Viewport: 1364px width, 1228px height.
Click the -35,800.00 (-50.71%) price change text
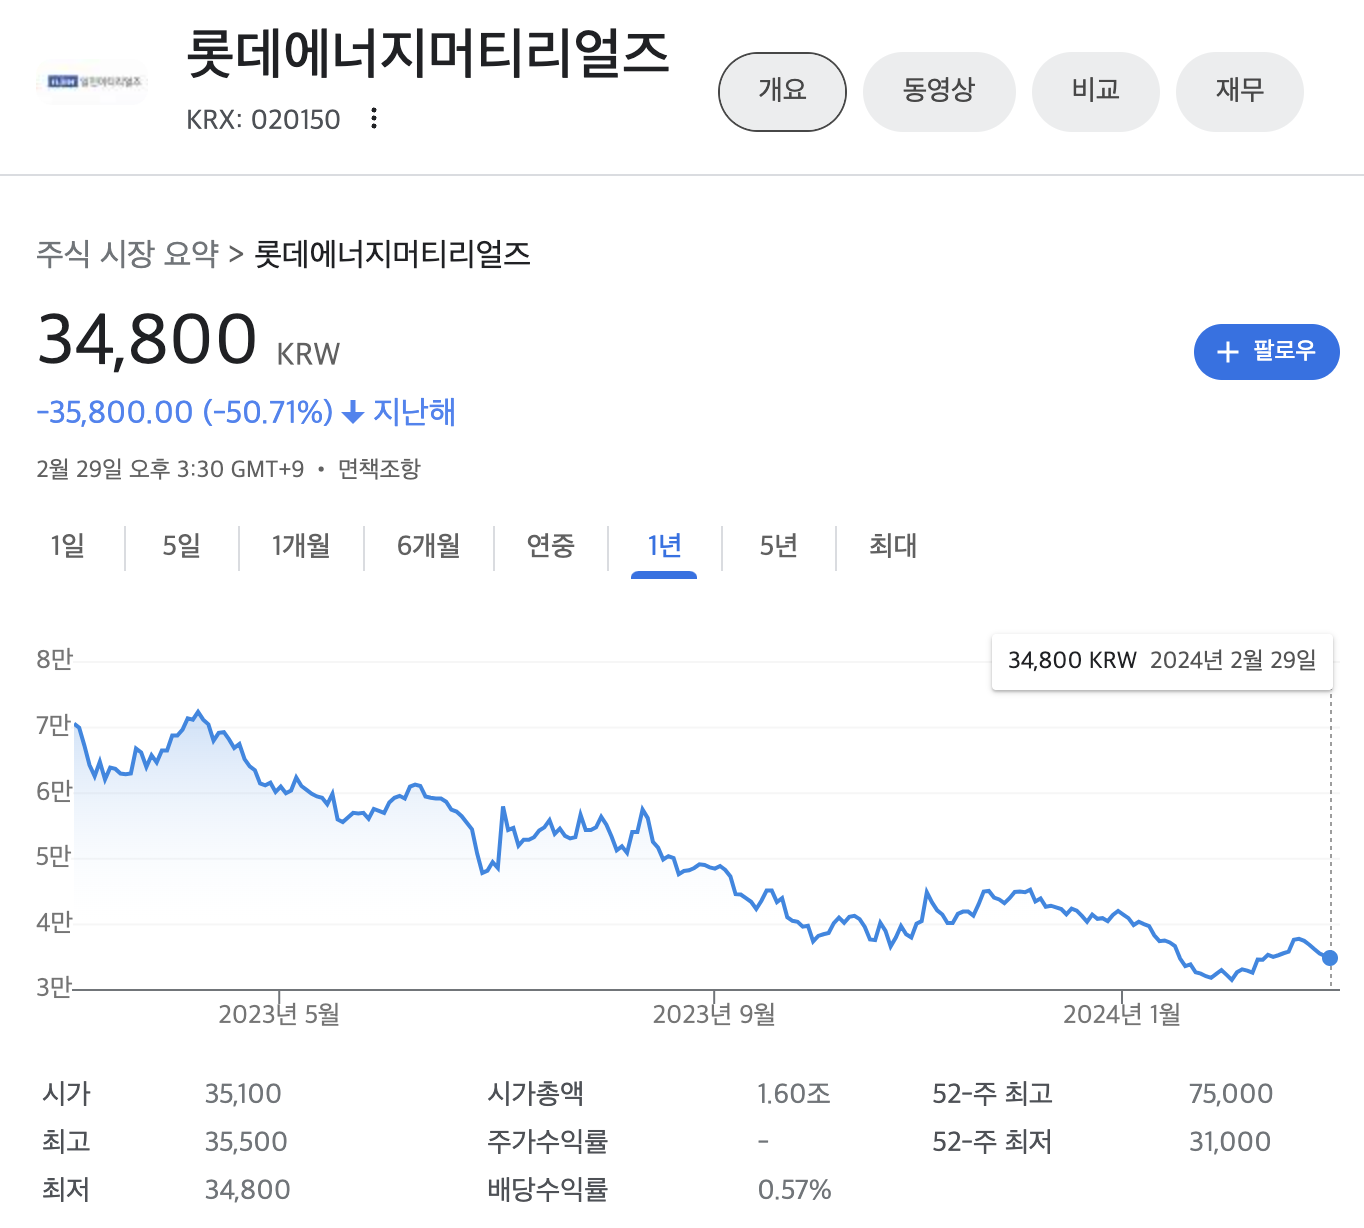click(184, 412)
